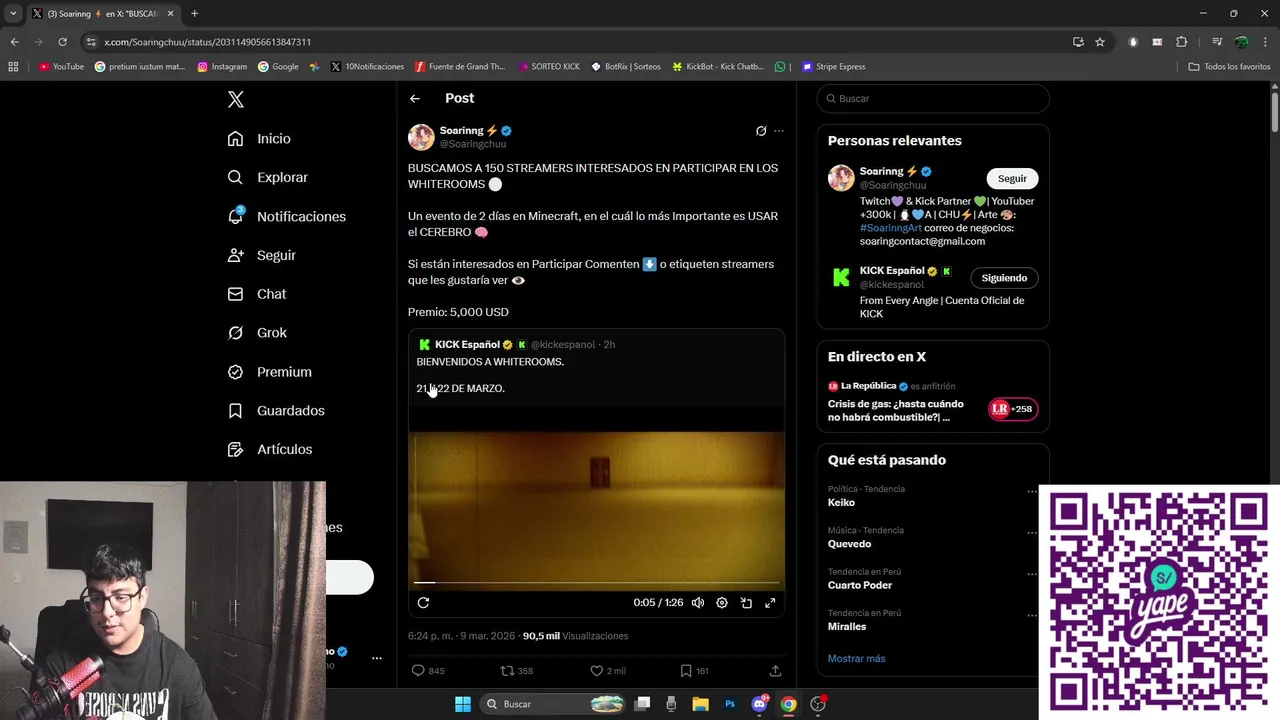
Task: Open Discord from the taskbar
Action: click(759, 704)
